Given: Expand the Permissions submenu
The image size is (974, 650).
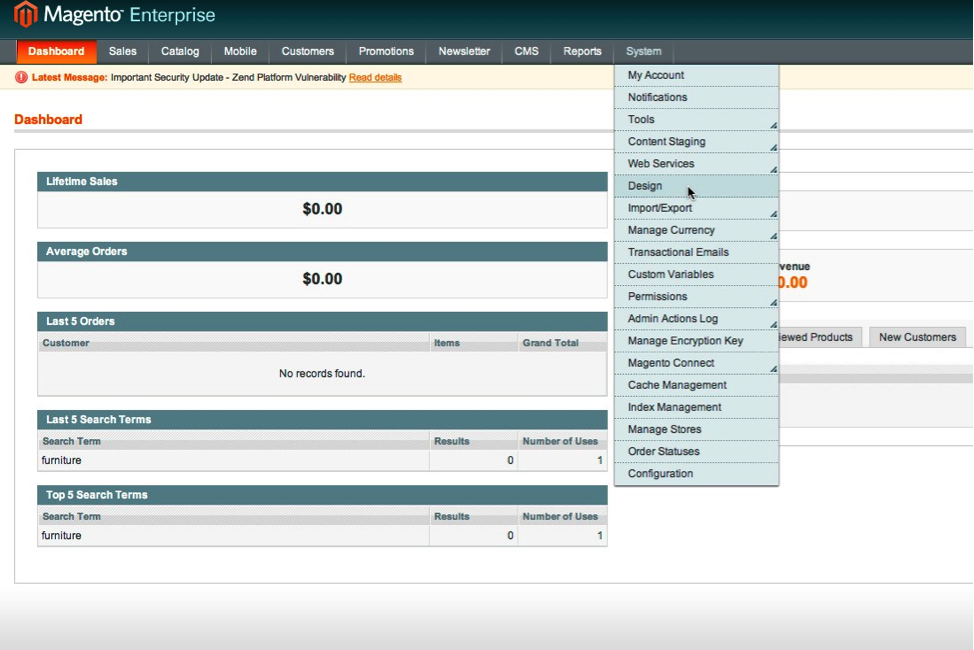Looking at the screenshot, I should click(696, 297).
